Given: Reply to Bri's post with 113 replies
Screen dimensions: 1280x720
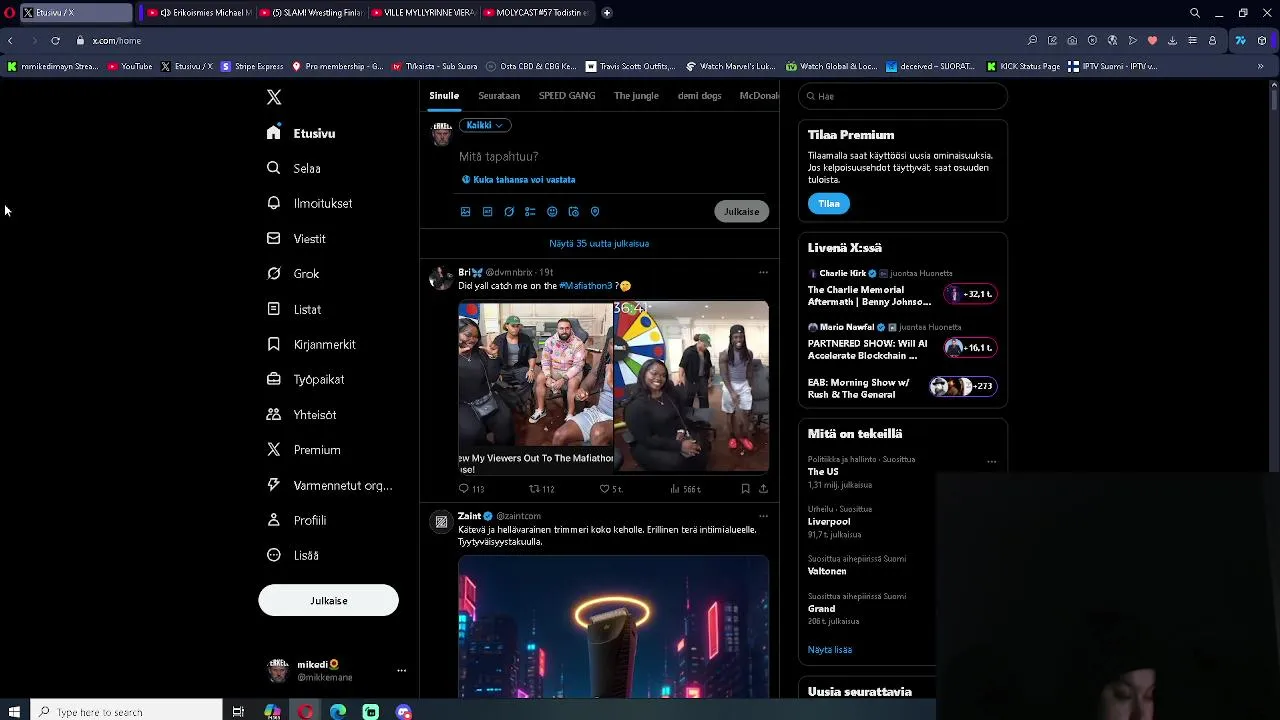Looking at the screenshot, I should point(471,489).
